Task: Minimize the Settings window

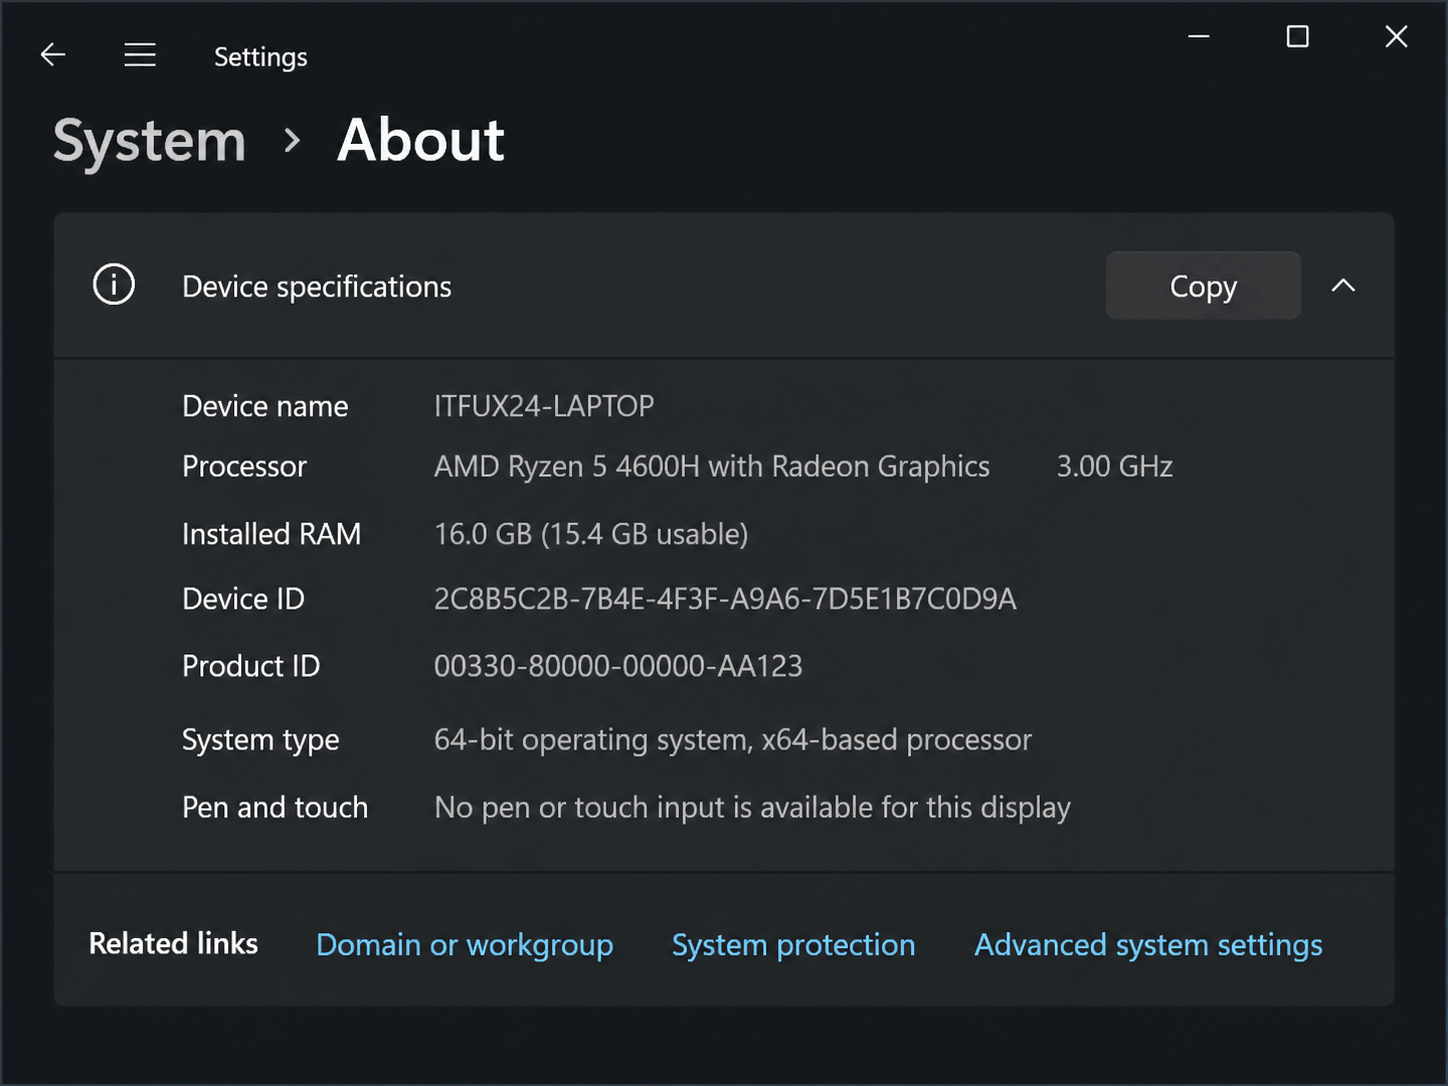Action: coord(1199,37)
